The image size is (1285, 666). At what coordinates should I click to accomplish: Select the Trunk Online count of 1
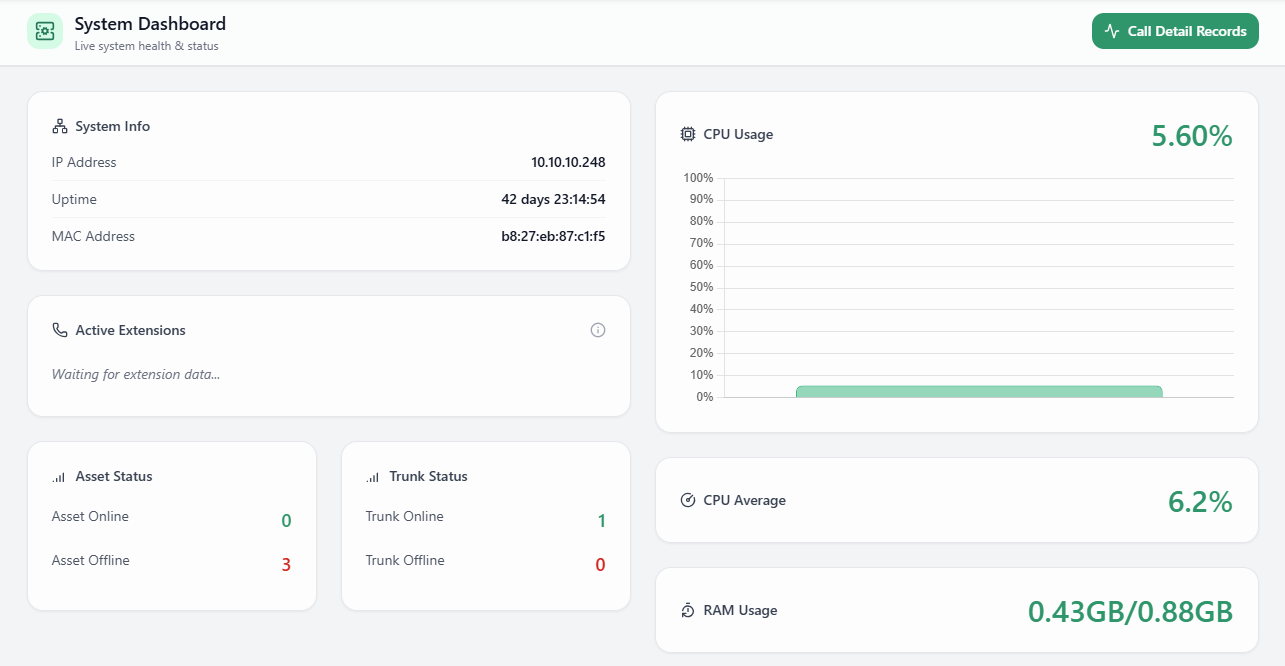click(x=601, y=520)
